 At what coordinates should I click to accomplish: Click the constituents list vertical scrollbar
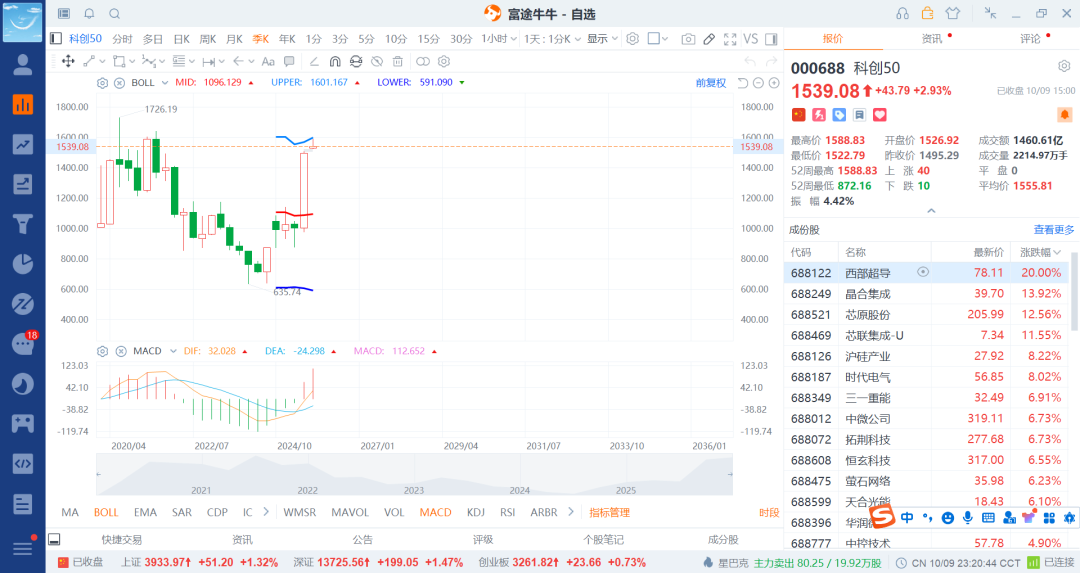pos(1072,291)
